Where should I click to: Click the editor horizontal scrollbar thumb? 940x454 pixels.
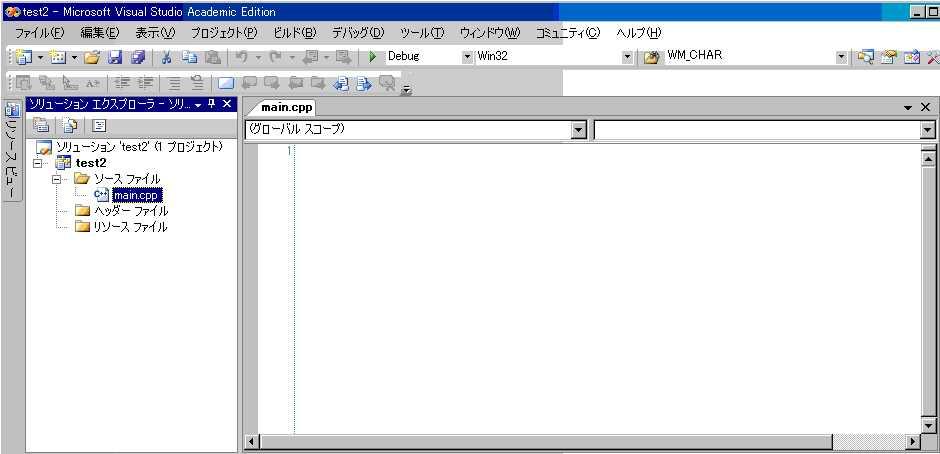click(x=546, y=443)
